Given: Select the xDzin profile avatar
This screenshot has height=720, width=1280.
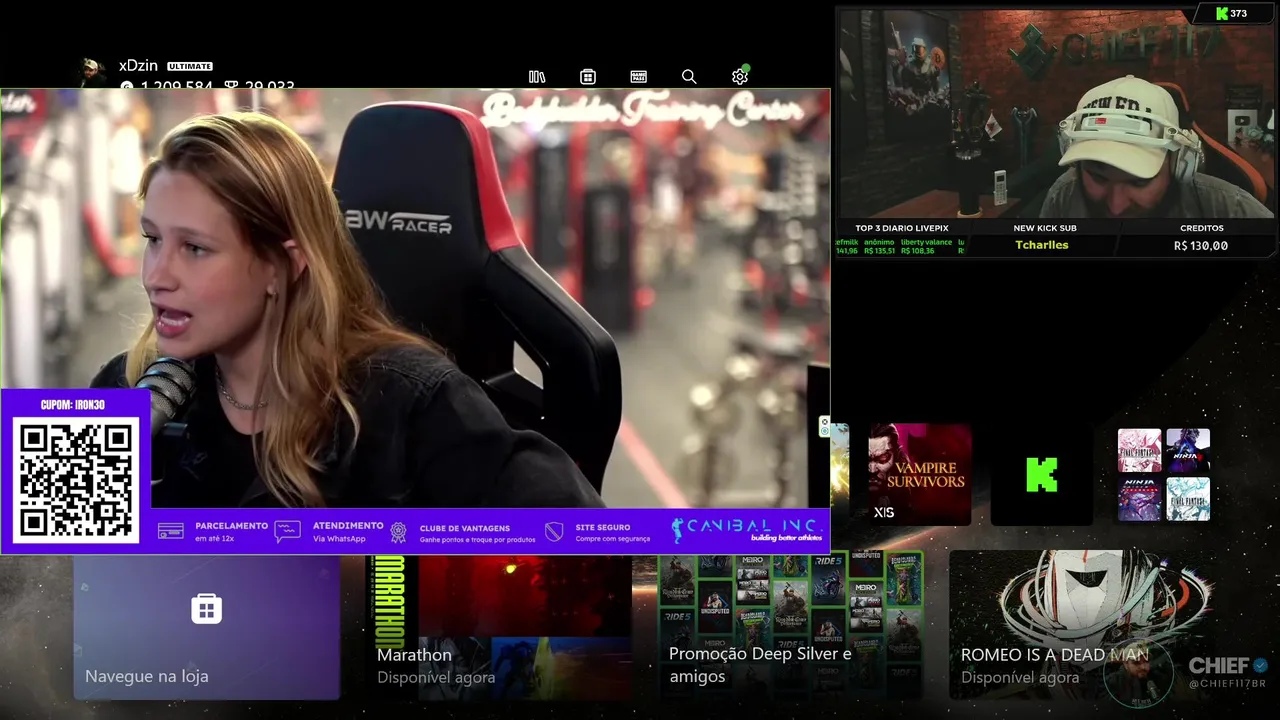Looking at the screenshot, I should 92,72.
